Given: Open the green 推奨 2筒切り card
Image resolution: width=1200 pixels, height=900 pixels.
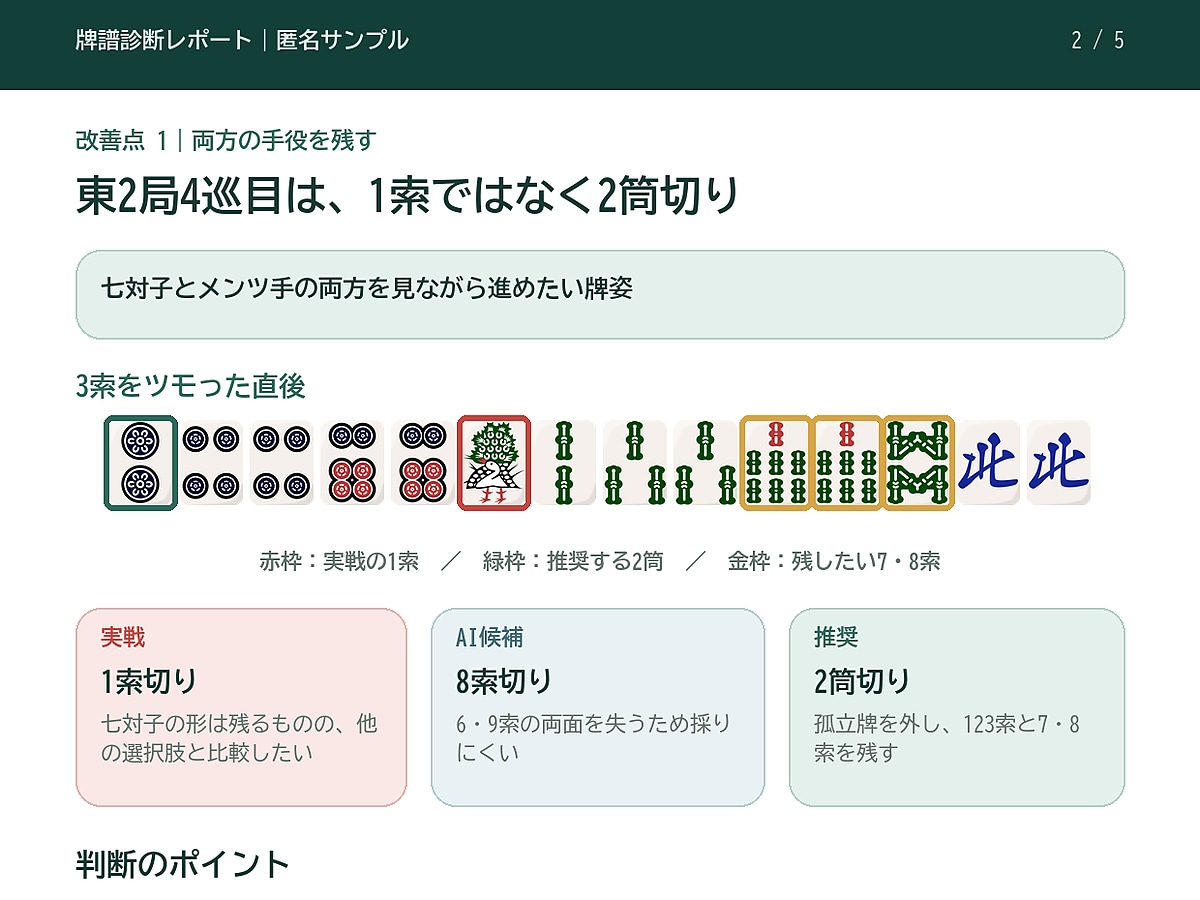Looking at the screenshot, I should (x=957, y=707).
